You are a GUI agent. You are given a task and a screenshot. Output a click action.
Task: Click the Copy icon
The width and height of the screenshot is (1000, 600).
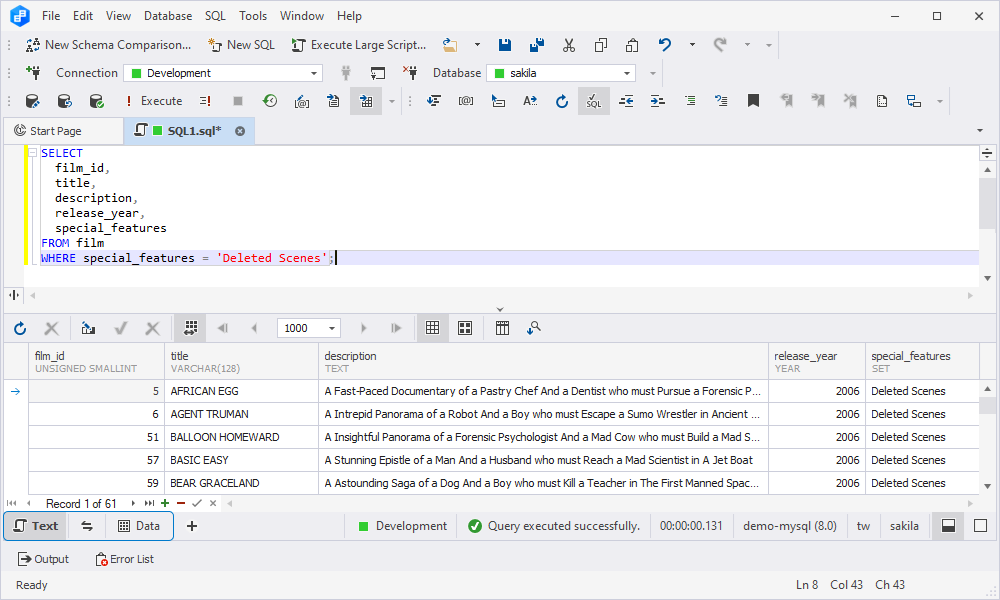click(x=600, y=45)
